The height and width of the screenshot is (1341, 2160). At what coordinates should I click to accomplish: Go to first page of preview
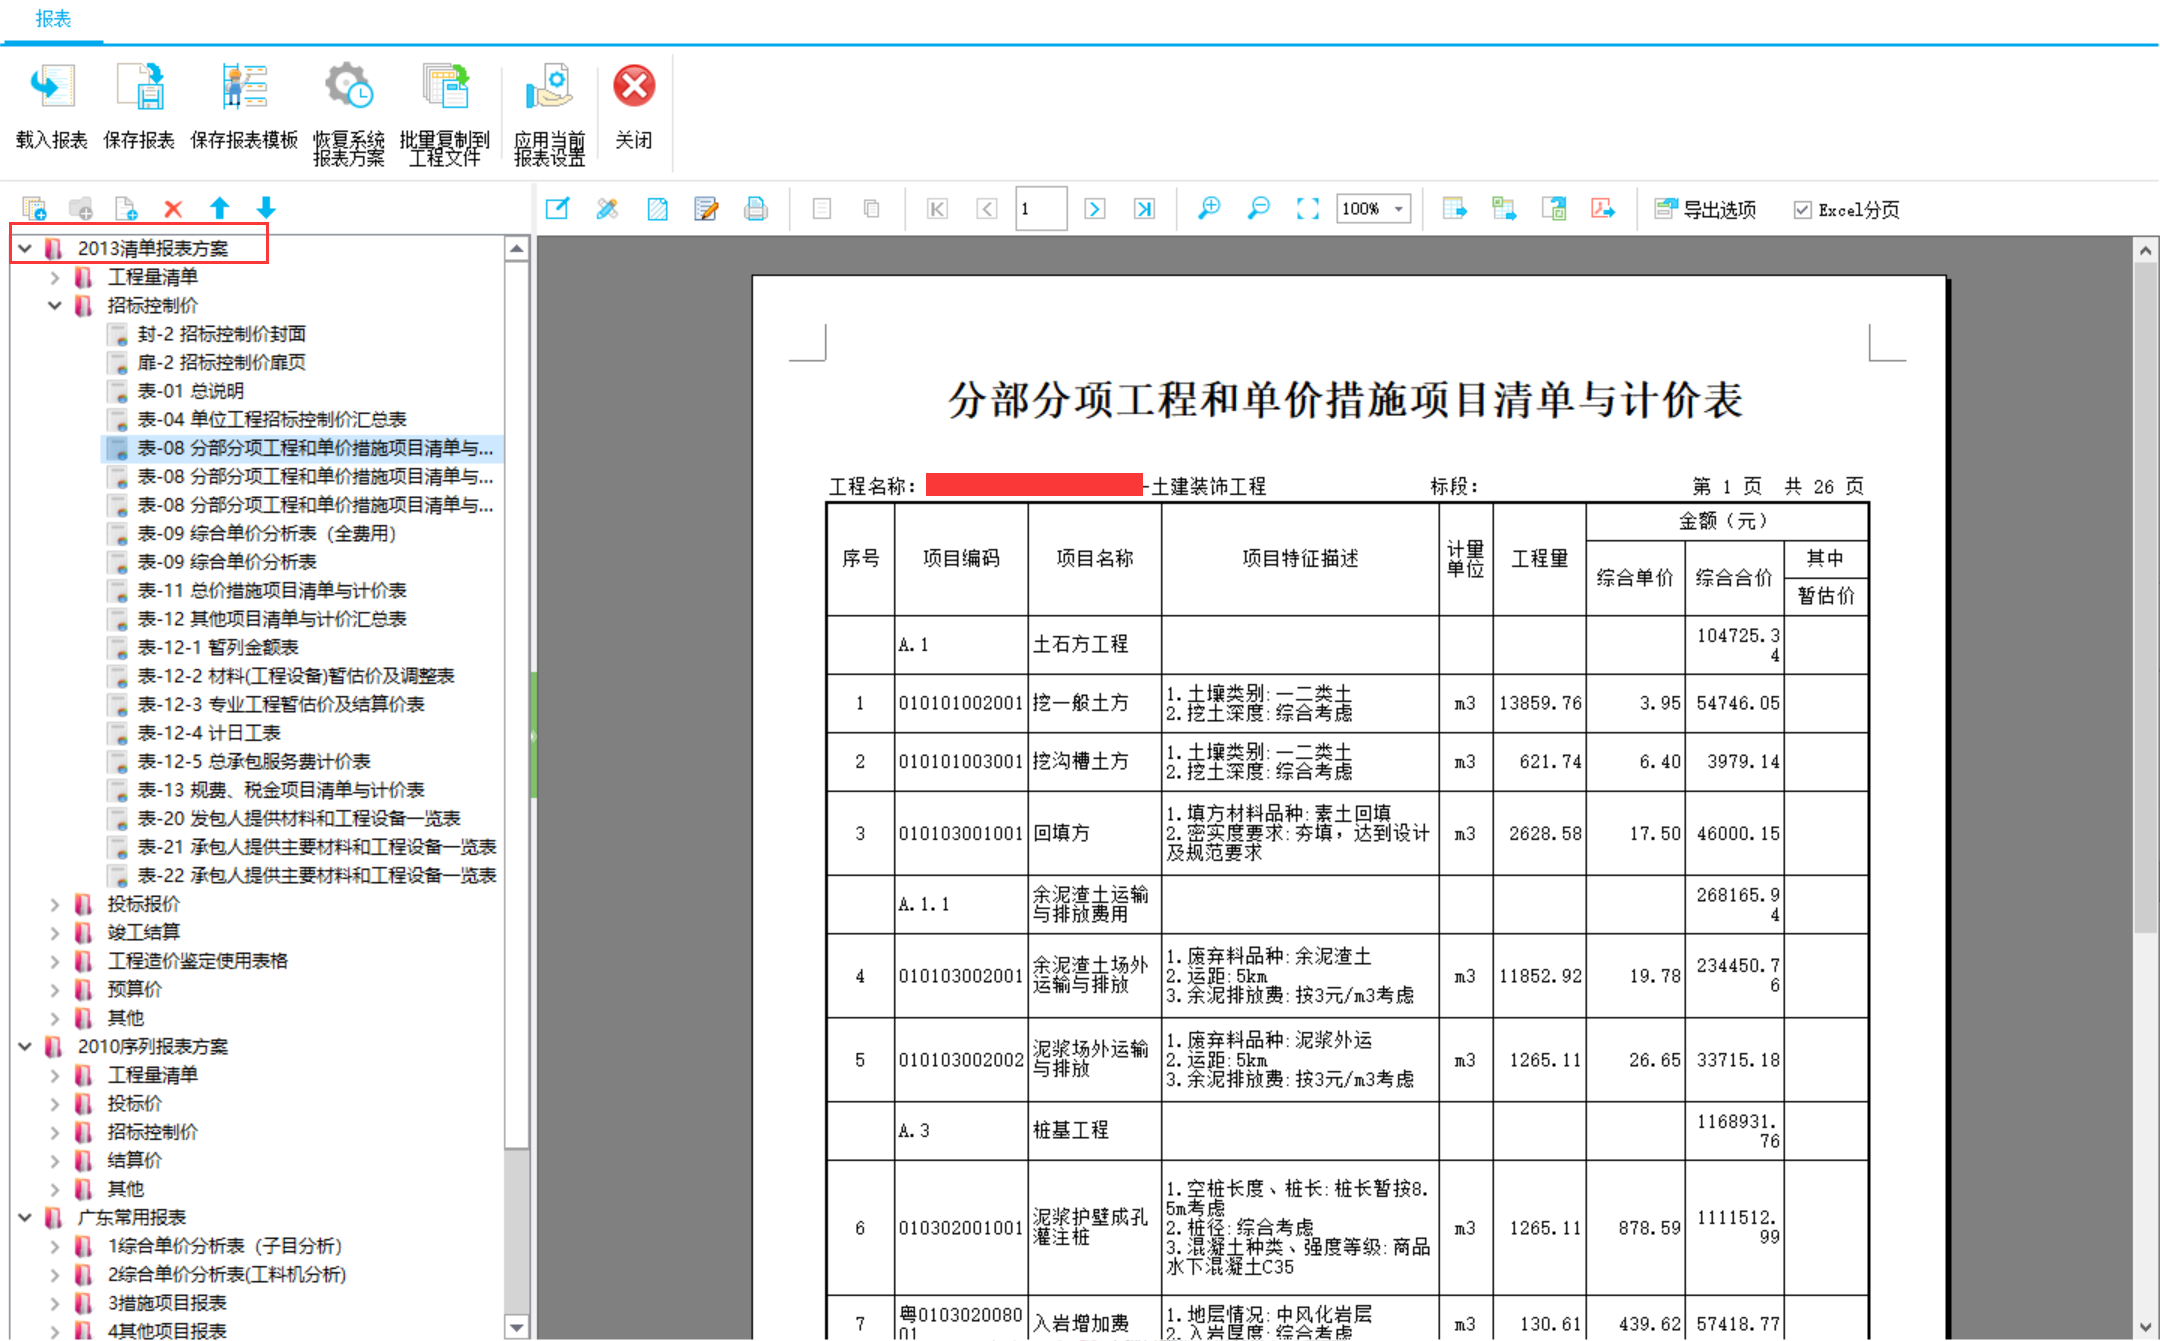click(937, 209)
